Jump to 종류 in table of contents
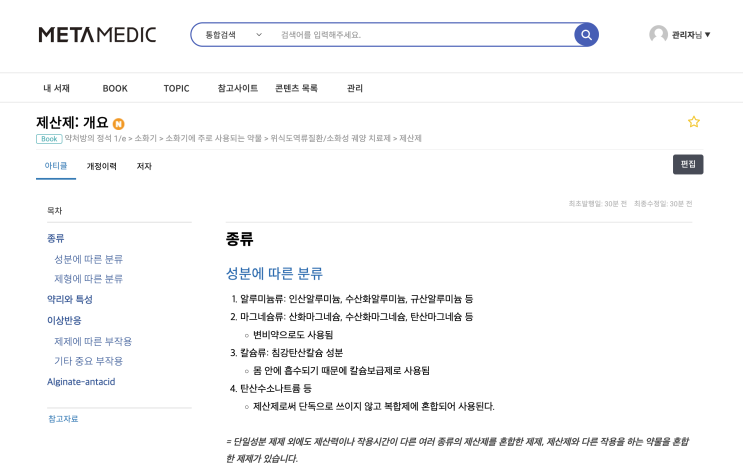Image resolution: width=743 pixels, height=463 pixels. [55, 238]
